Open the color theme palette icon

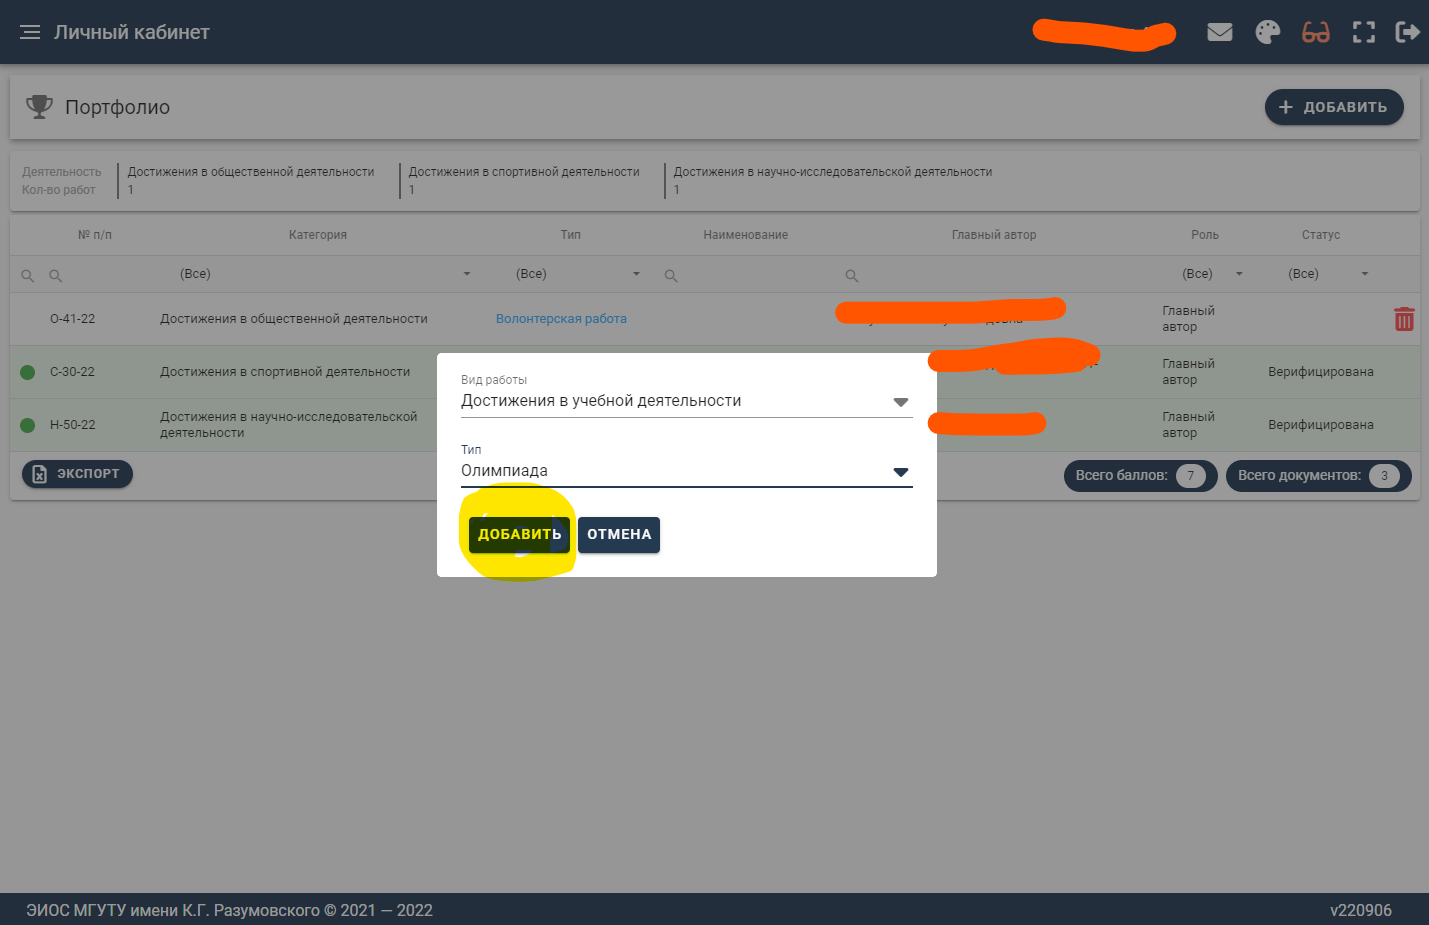coord(1267,32)
